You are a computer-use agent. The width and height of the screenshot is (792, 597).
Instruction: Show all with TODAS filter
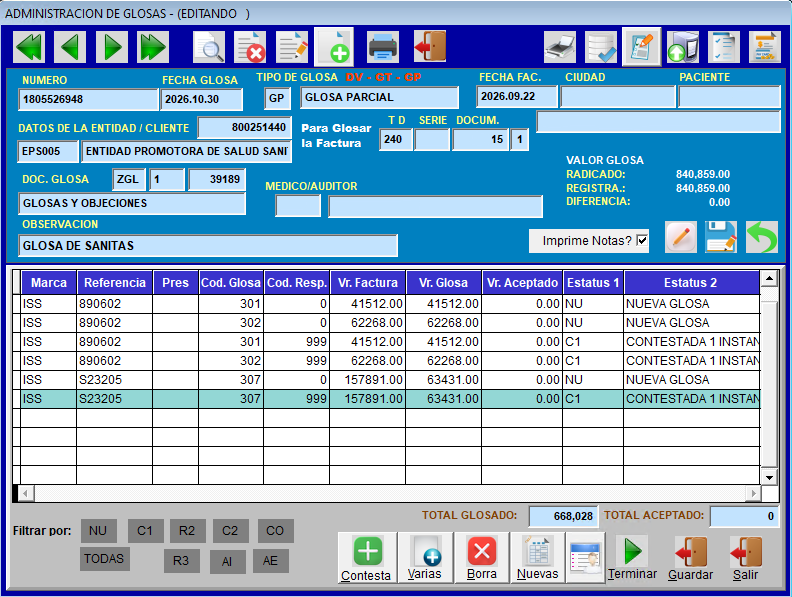pos(104,559)
